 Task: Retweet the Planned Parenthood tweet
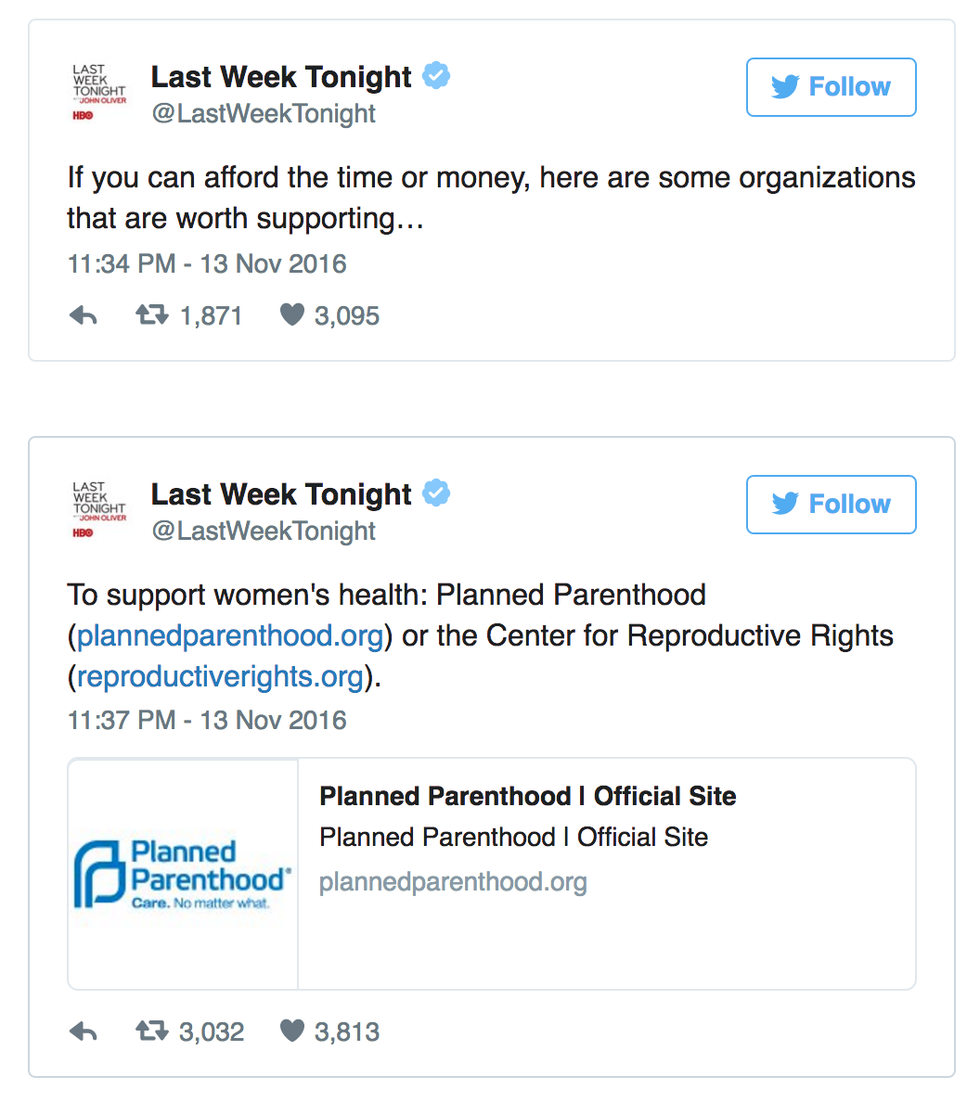(153, 1032)
